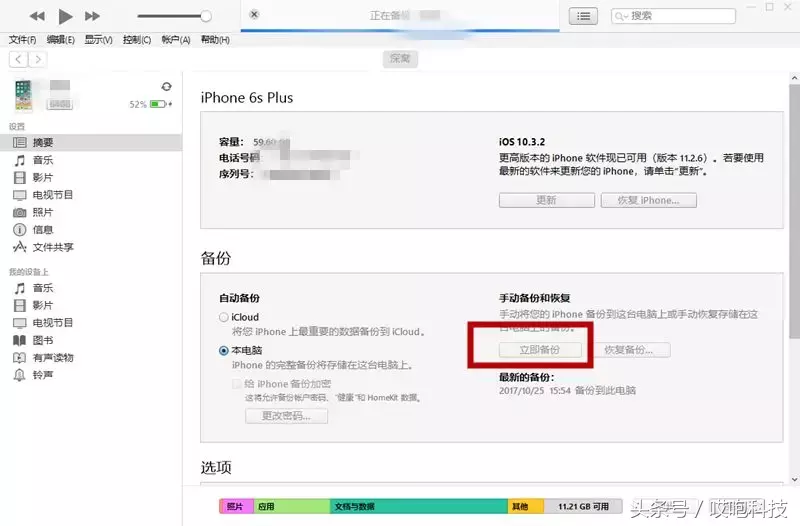Click the rewind playback button
800x526 pixels.
[x=37, y=16]
